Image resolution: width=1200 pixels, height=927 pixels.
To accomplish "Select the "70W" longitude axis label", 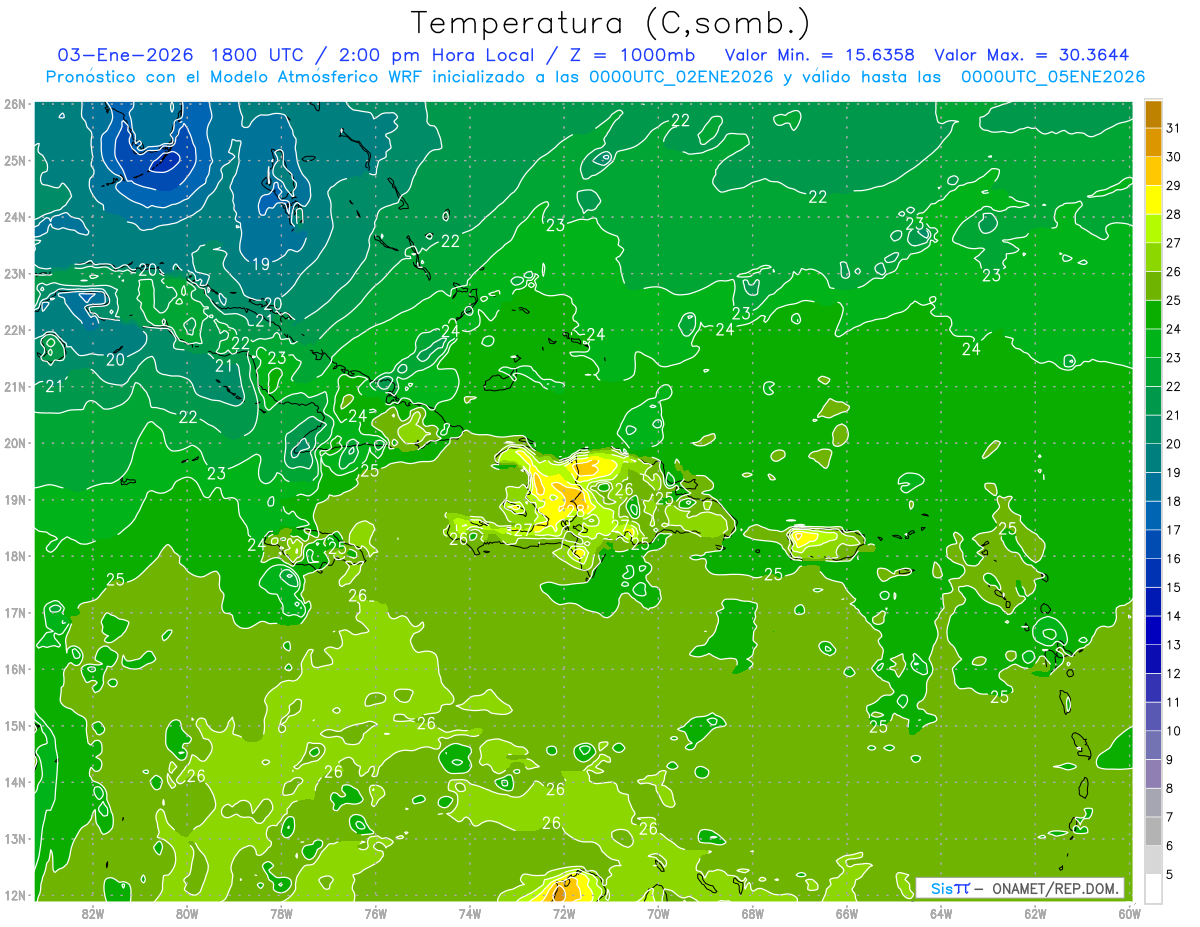I will [x=658, y=913].
